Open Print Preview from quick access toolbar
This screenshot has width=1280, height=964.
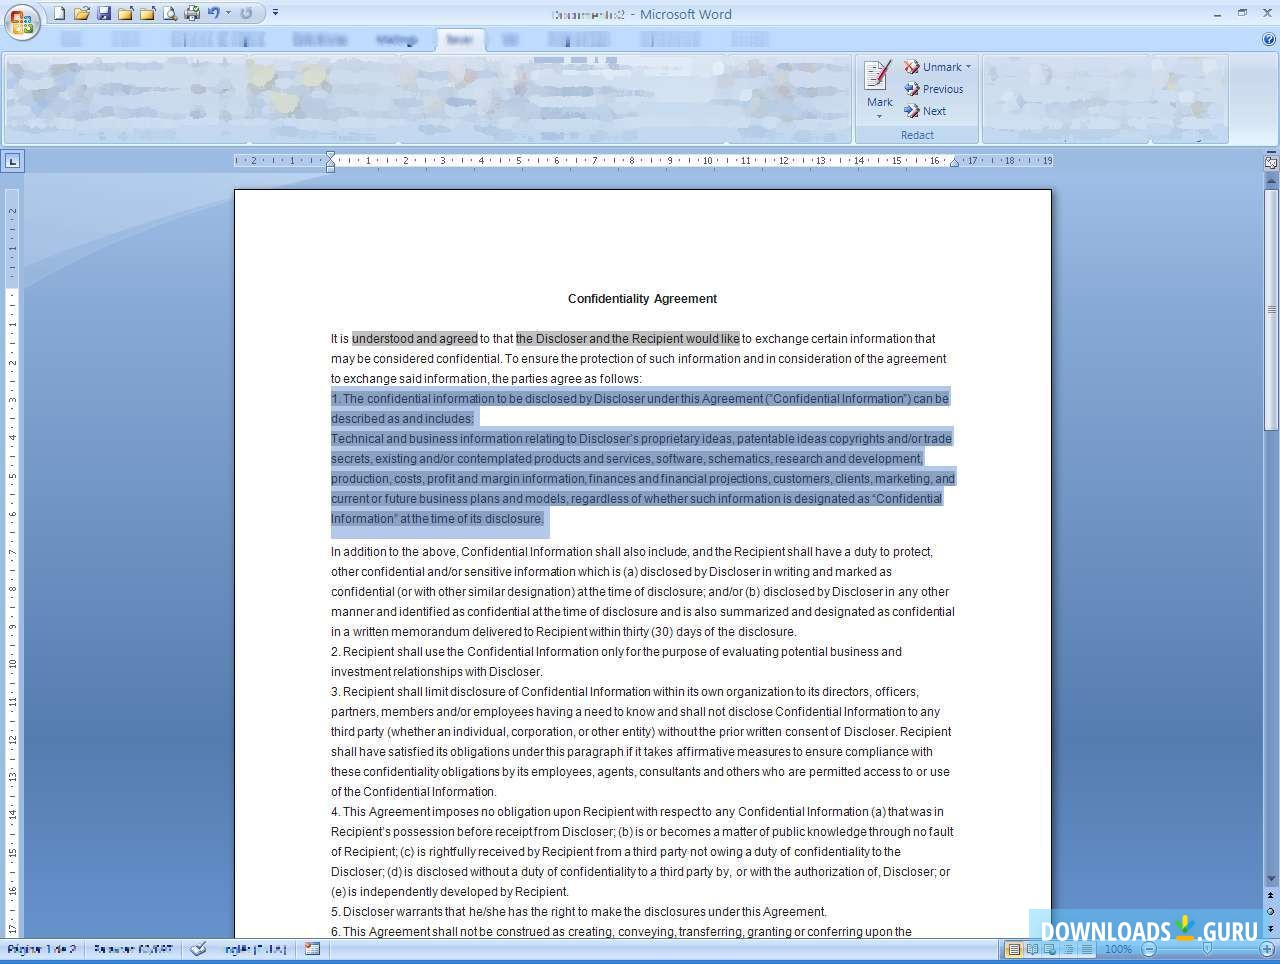(x=169, y=13)
